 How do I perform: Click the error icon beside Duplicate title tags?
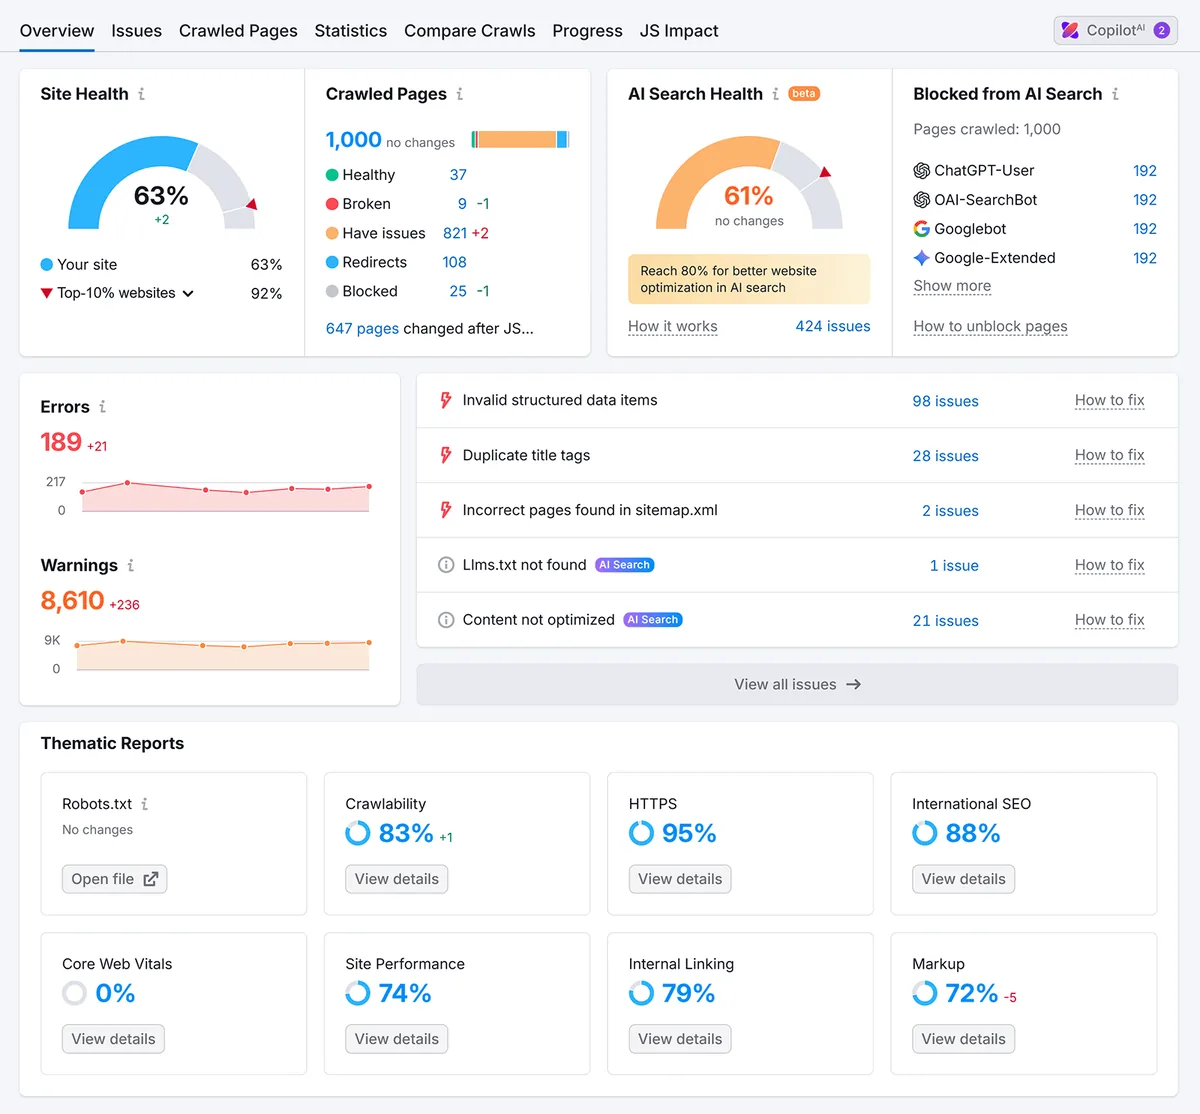click(446, 456)
